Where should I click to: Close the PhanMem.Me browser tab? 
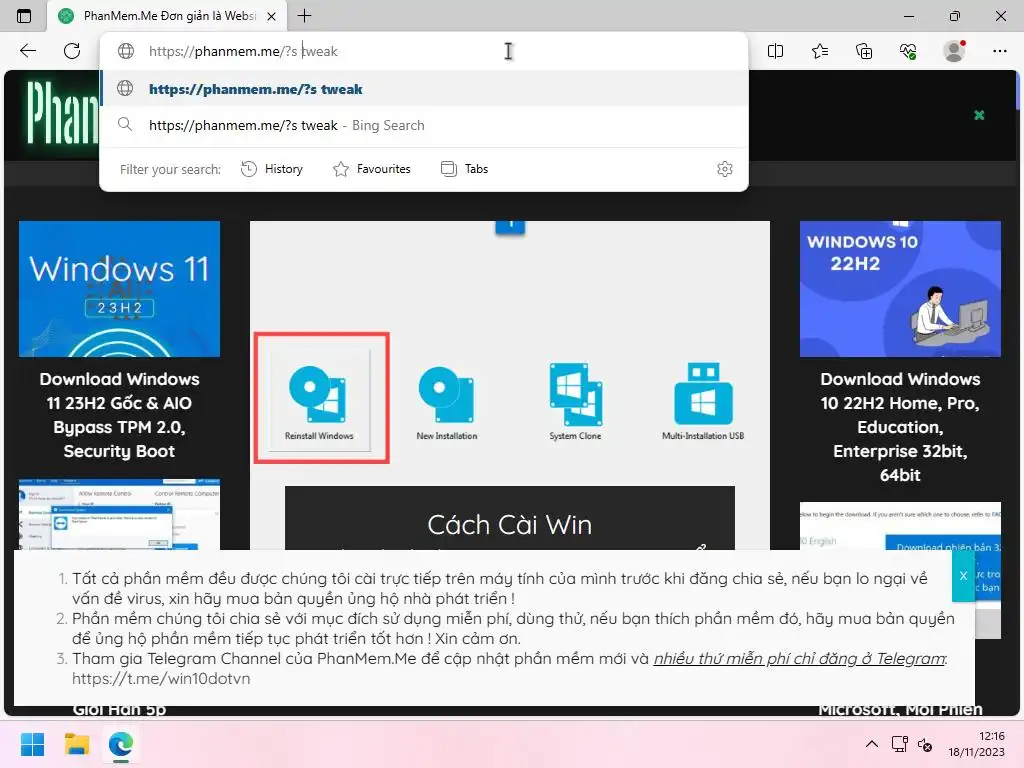point(272,16)
